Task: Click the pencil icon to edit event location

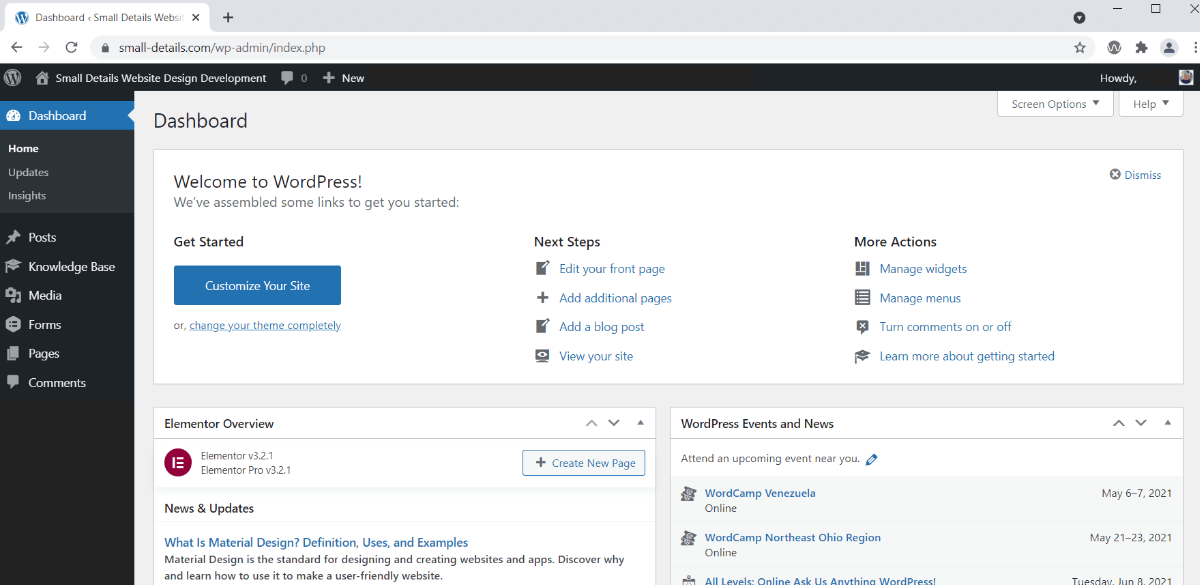Action: [872, 460]
